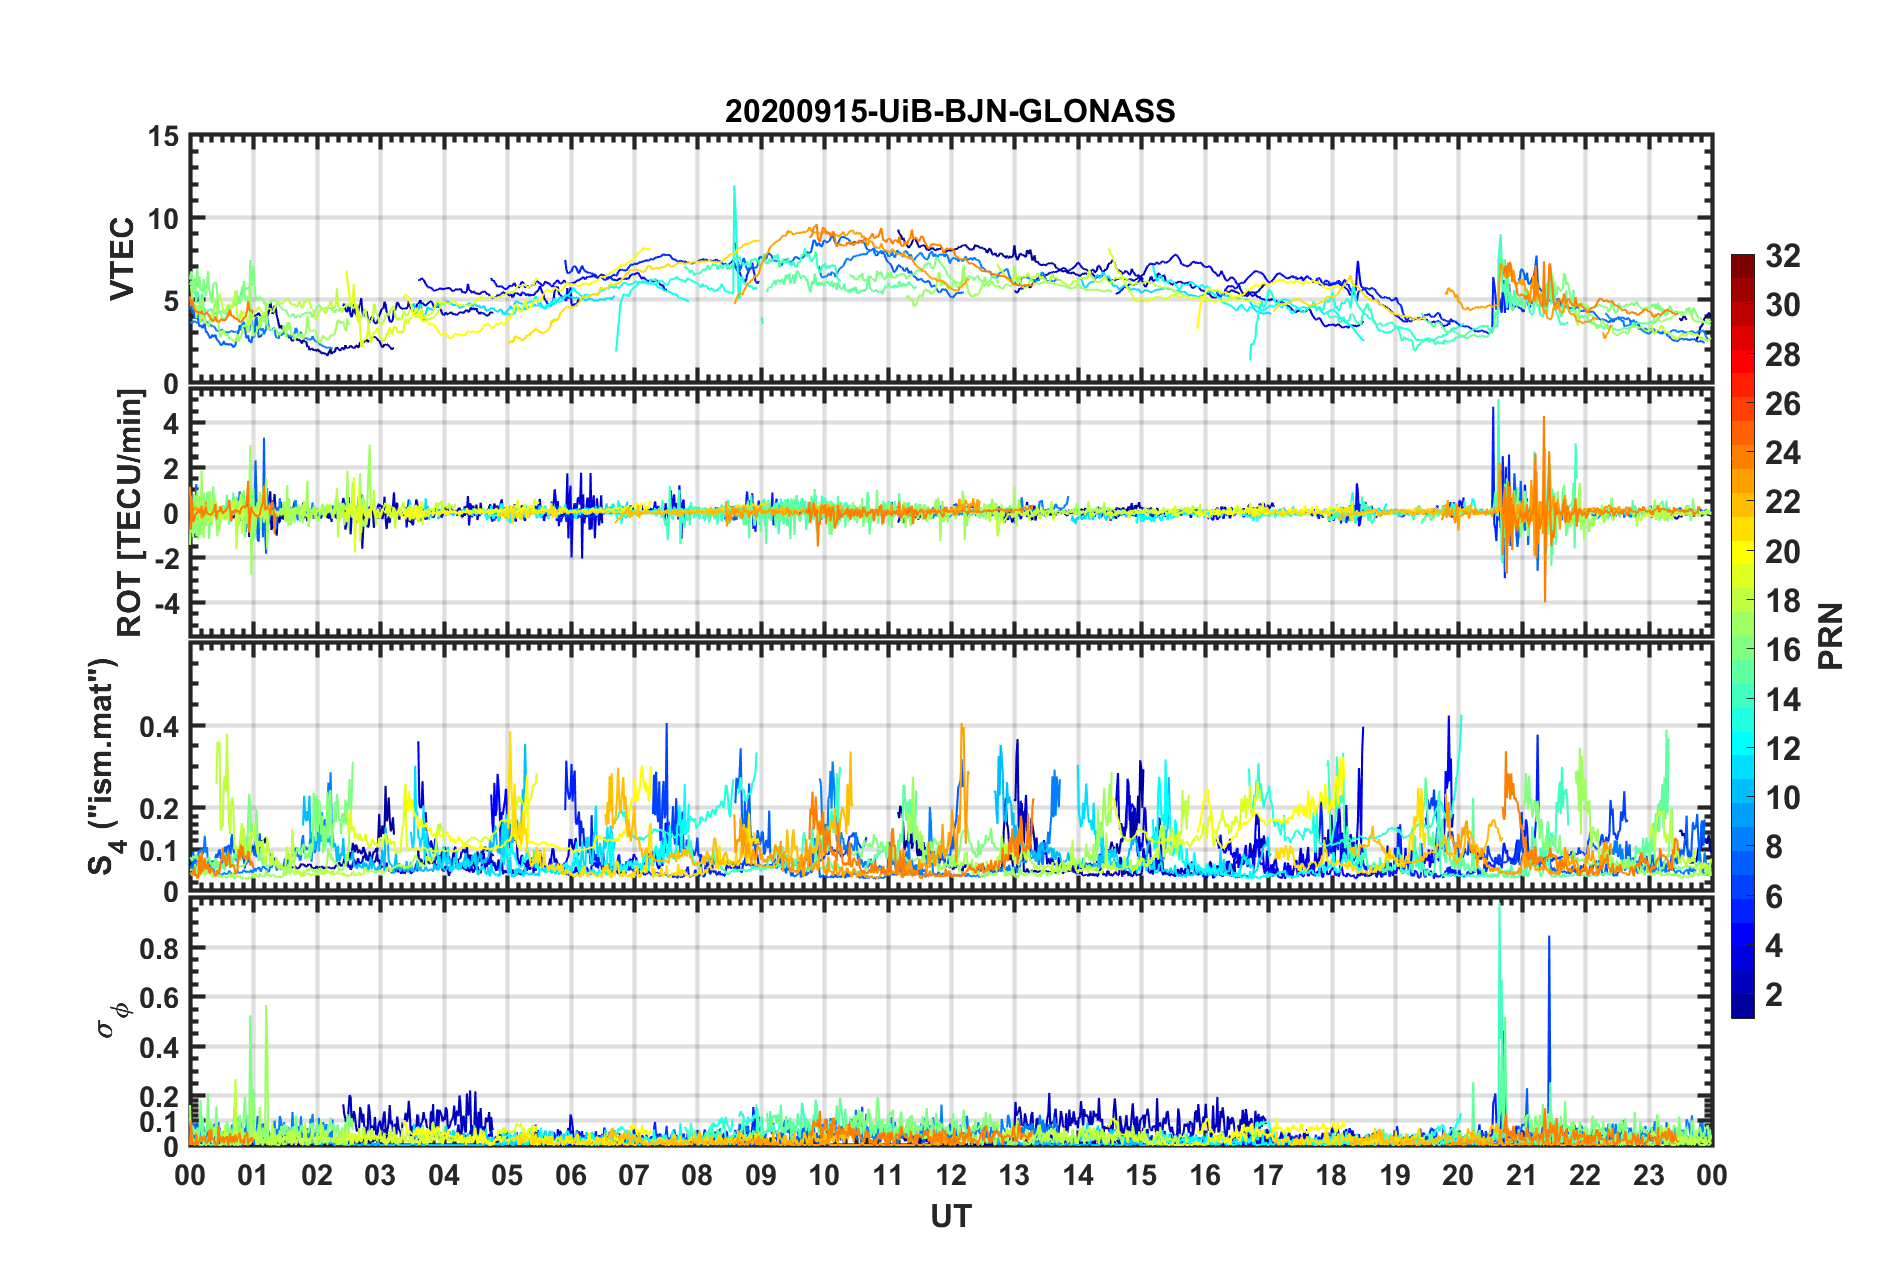Image resolution: width=1902 pixels, height=1272 pixels.
Task: Select the 32 tick label on the colorbar
Action: tap(1782, 256)
